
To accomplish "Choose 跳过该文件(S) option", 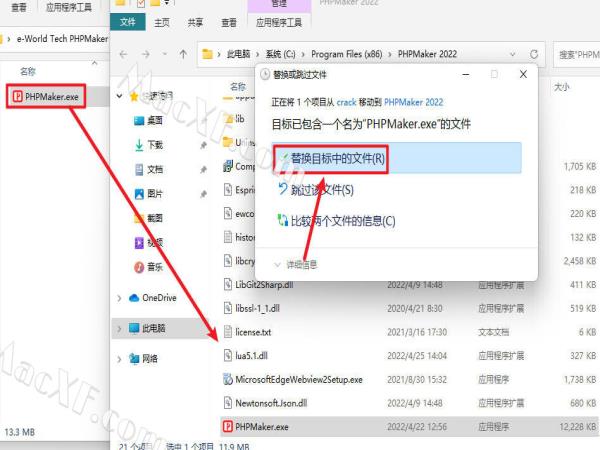I will pyautogui.click(x=322, y=190).
